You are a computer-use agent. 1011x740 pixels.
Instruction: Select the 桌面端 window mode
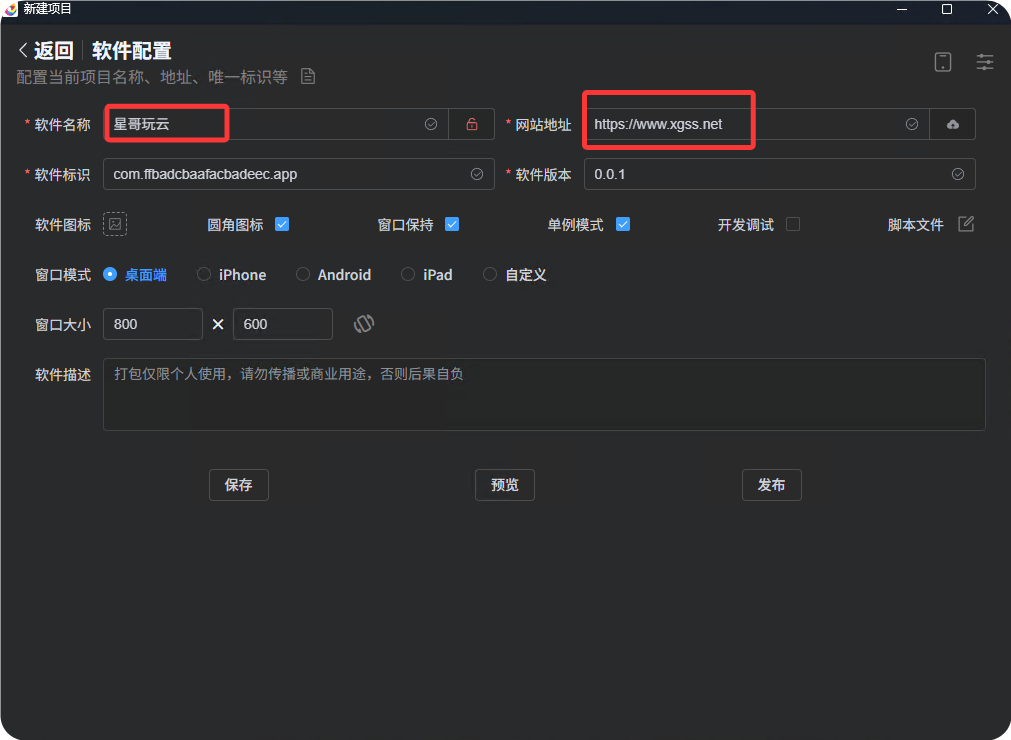pos(135,275)
